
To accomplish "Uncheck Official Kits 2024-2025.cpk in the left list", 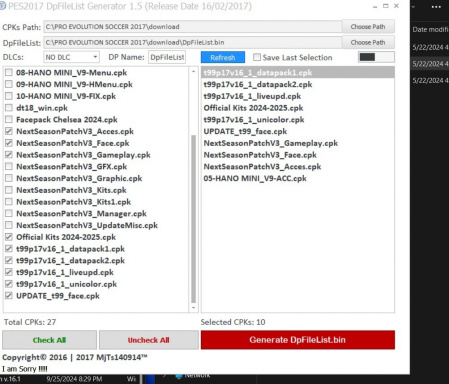I will tap(9, 237).
